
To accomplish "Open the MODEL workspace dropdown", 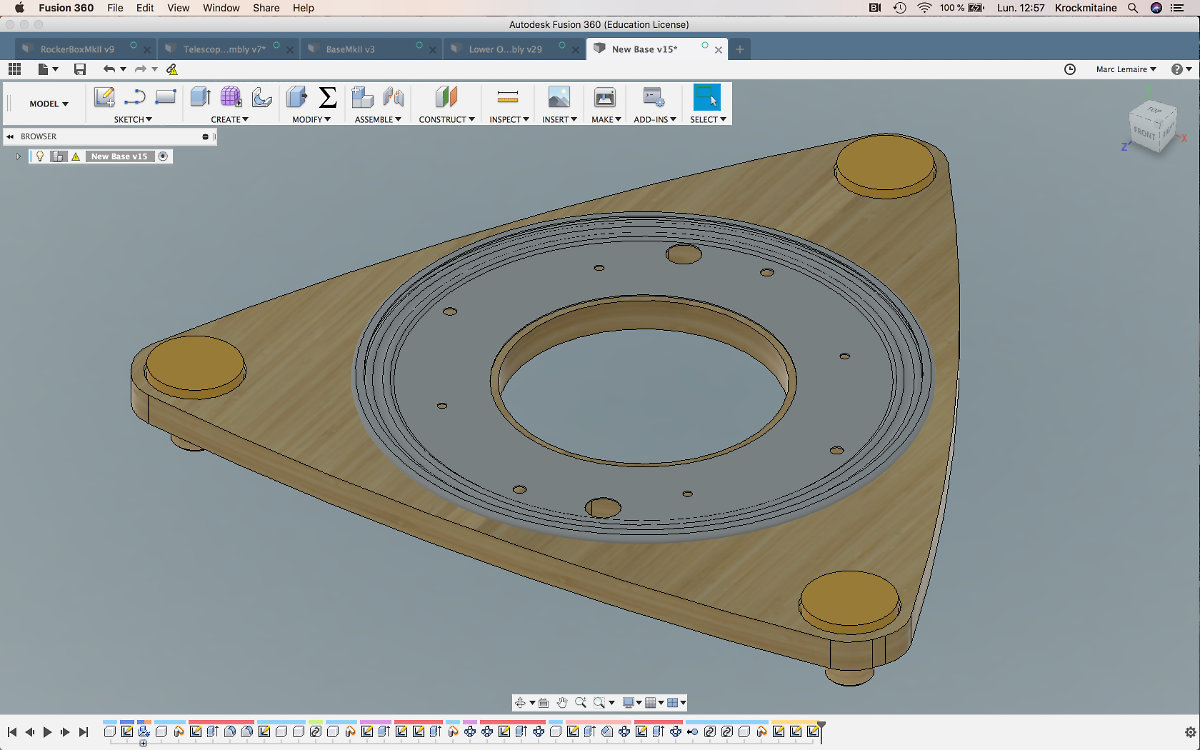I will pyautogui.click(x=49, y=104).
